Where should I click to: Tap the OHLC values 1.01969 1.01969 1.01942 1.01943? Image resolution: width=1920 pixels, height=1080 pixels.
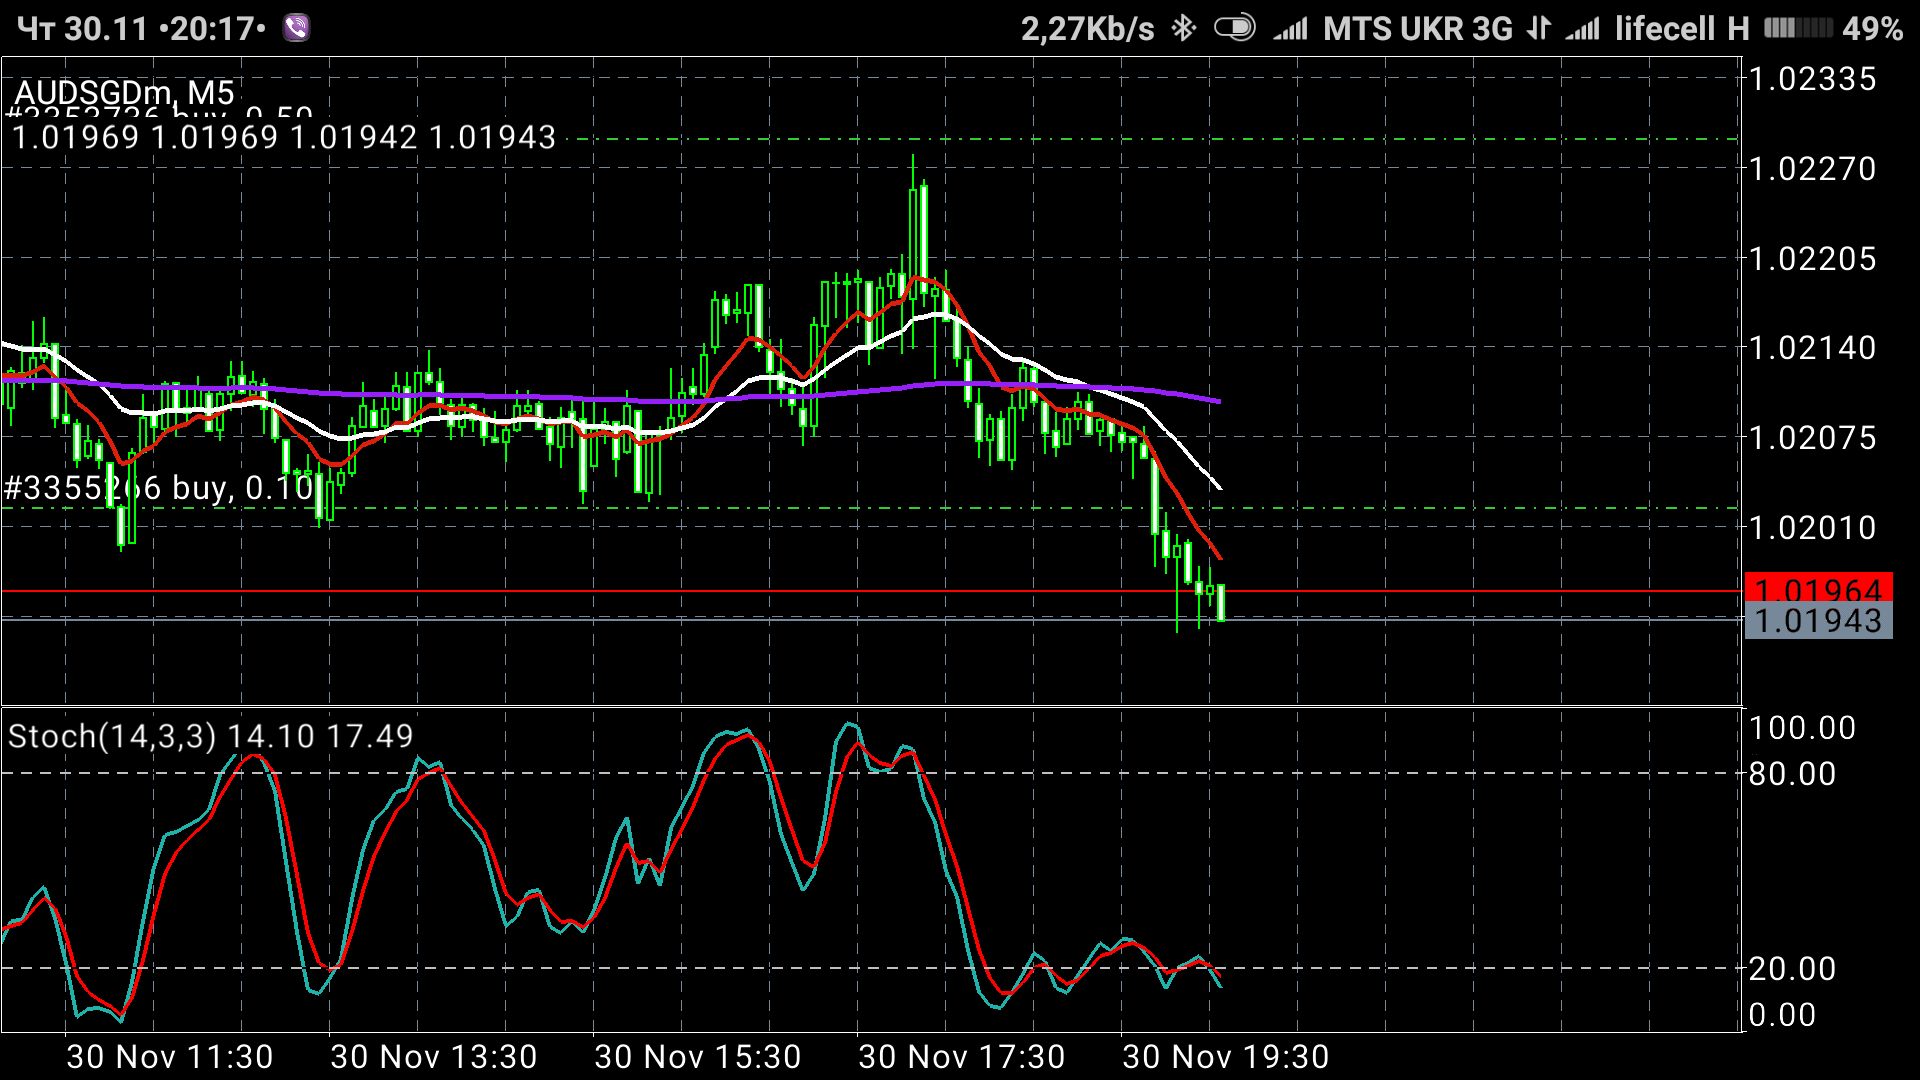284,137
